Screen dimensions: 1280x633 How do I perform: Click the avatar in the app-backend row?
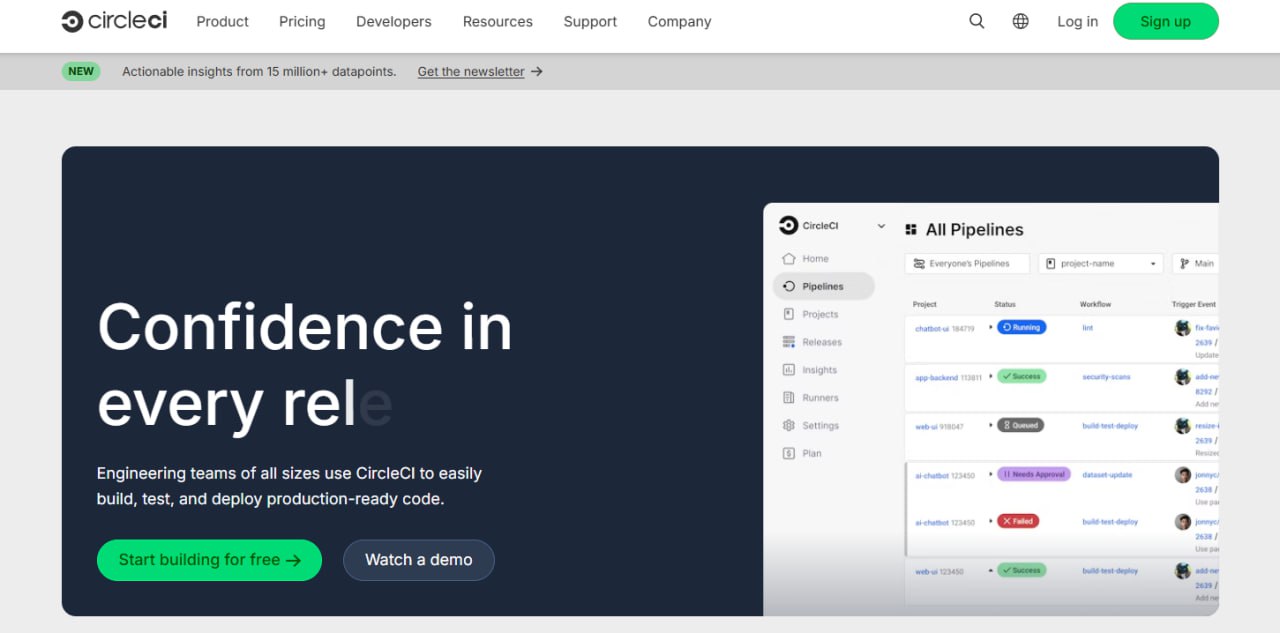pos(1183,377)
